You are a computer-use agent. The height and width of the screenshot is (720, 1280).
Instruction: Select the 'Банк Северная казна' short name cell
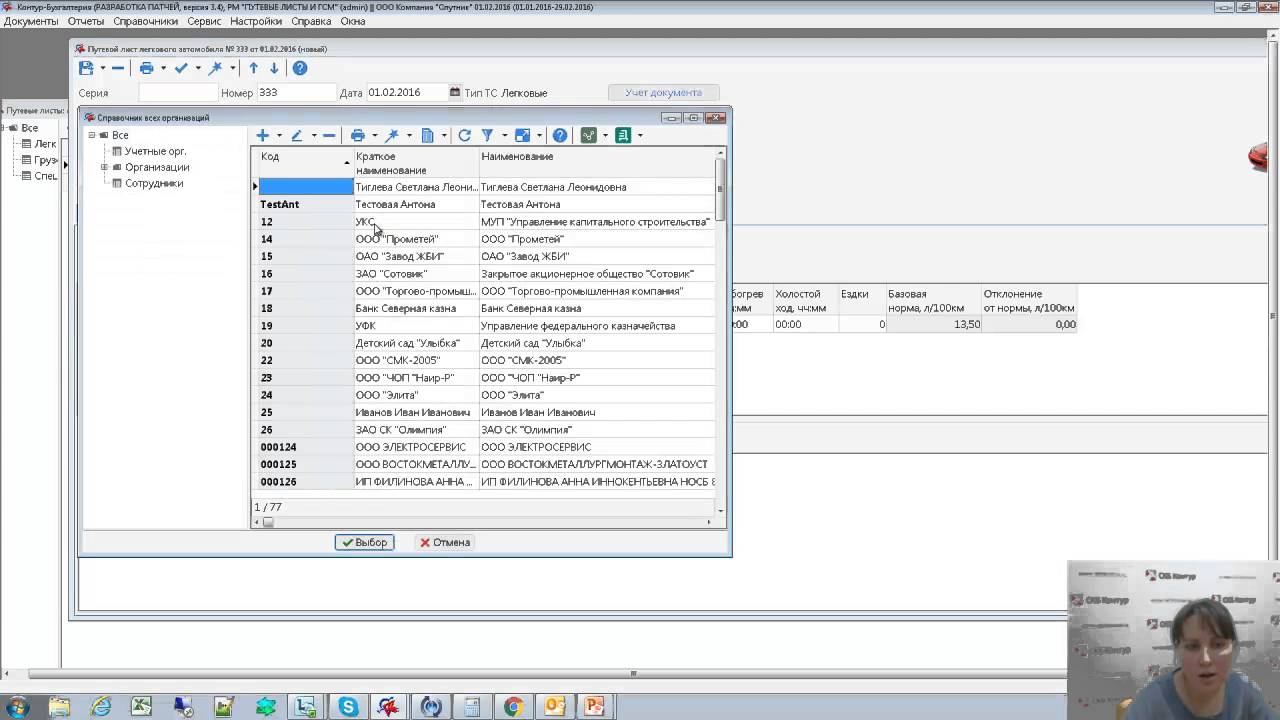coord(416,308)
